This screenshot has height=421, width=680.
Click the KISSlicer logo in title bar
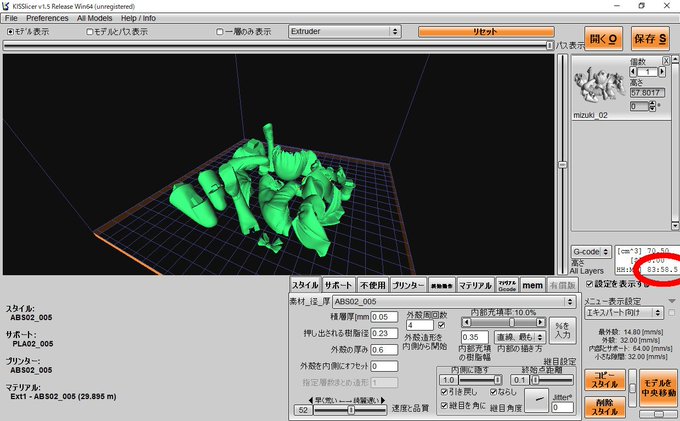[6, 6]
